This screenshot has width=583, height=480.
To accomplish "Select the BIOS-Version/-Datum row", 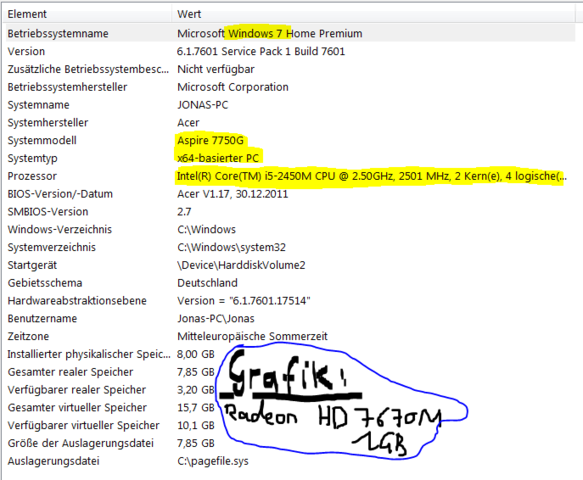I will click(x=290, y=194).
